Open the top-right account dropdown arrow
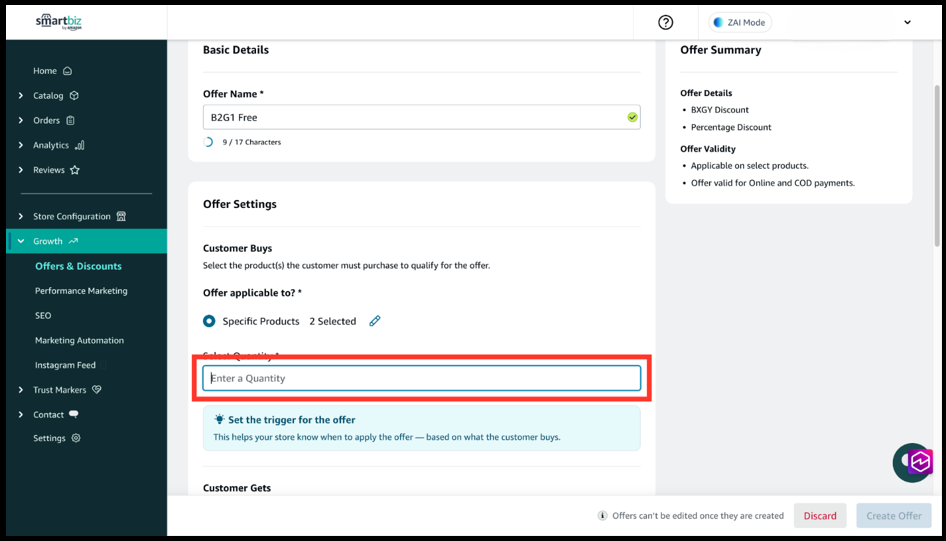The image size is (946, 541). tap(907, 23)
